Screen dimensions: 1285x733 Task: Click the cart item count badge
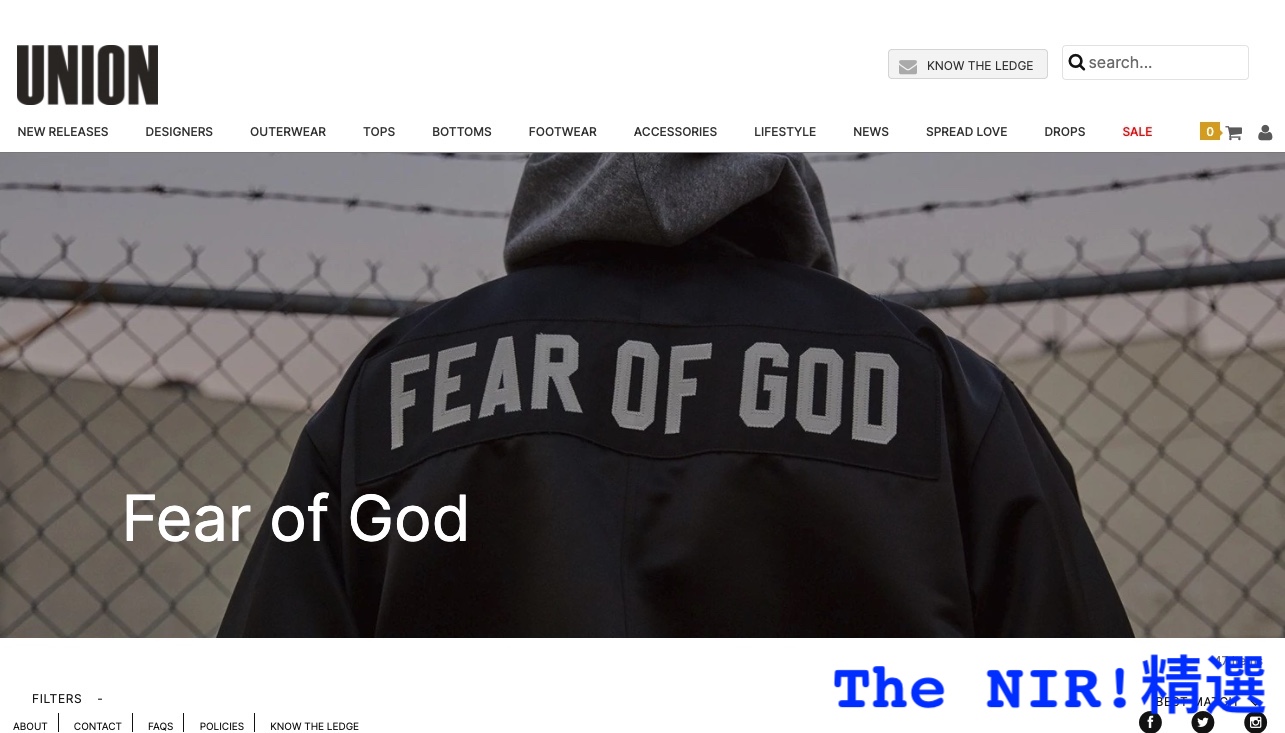(1210, 131)
